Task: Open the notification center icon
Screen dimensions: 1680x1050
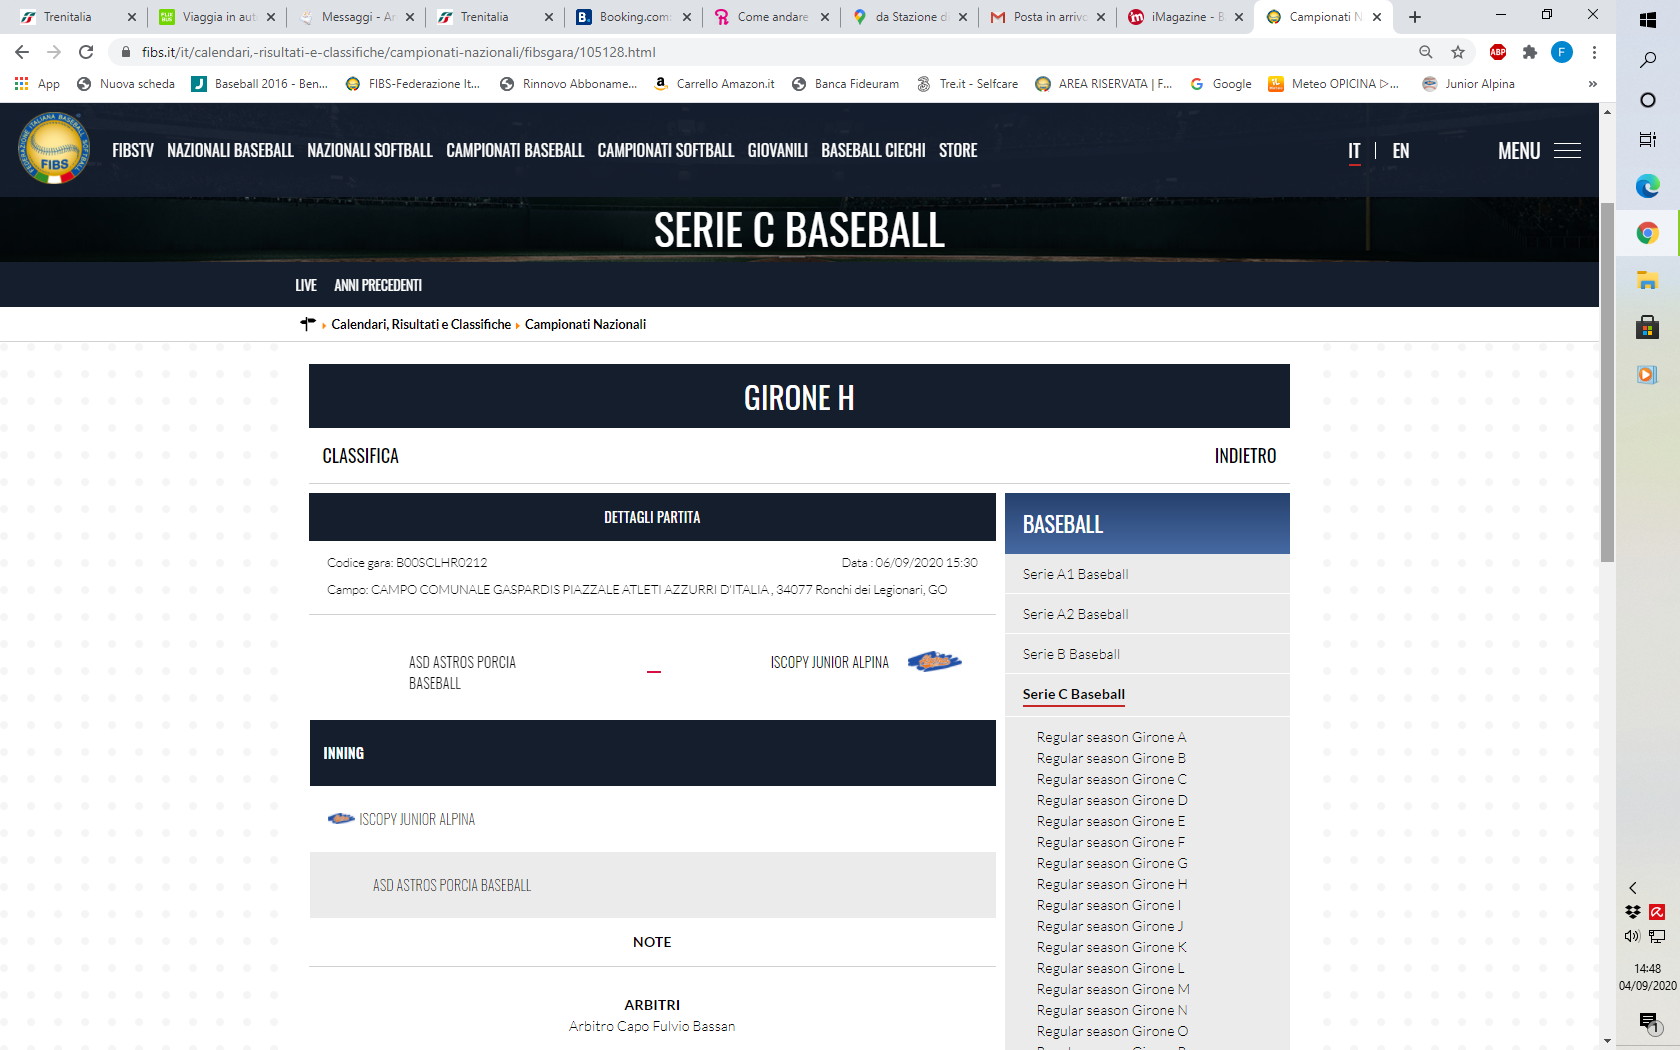Action: 1648,1021
